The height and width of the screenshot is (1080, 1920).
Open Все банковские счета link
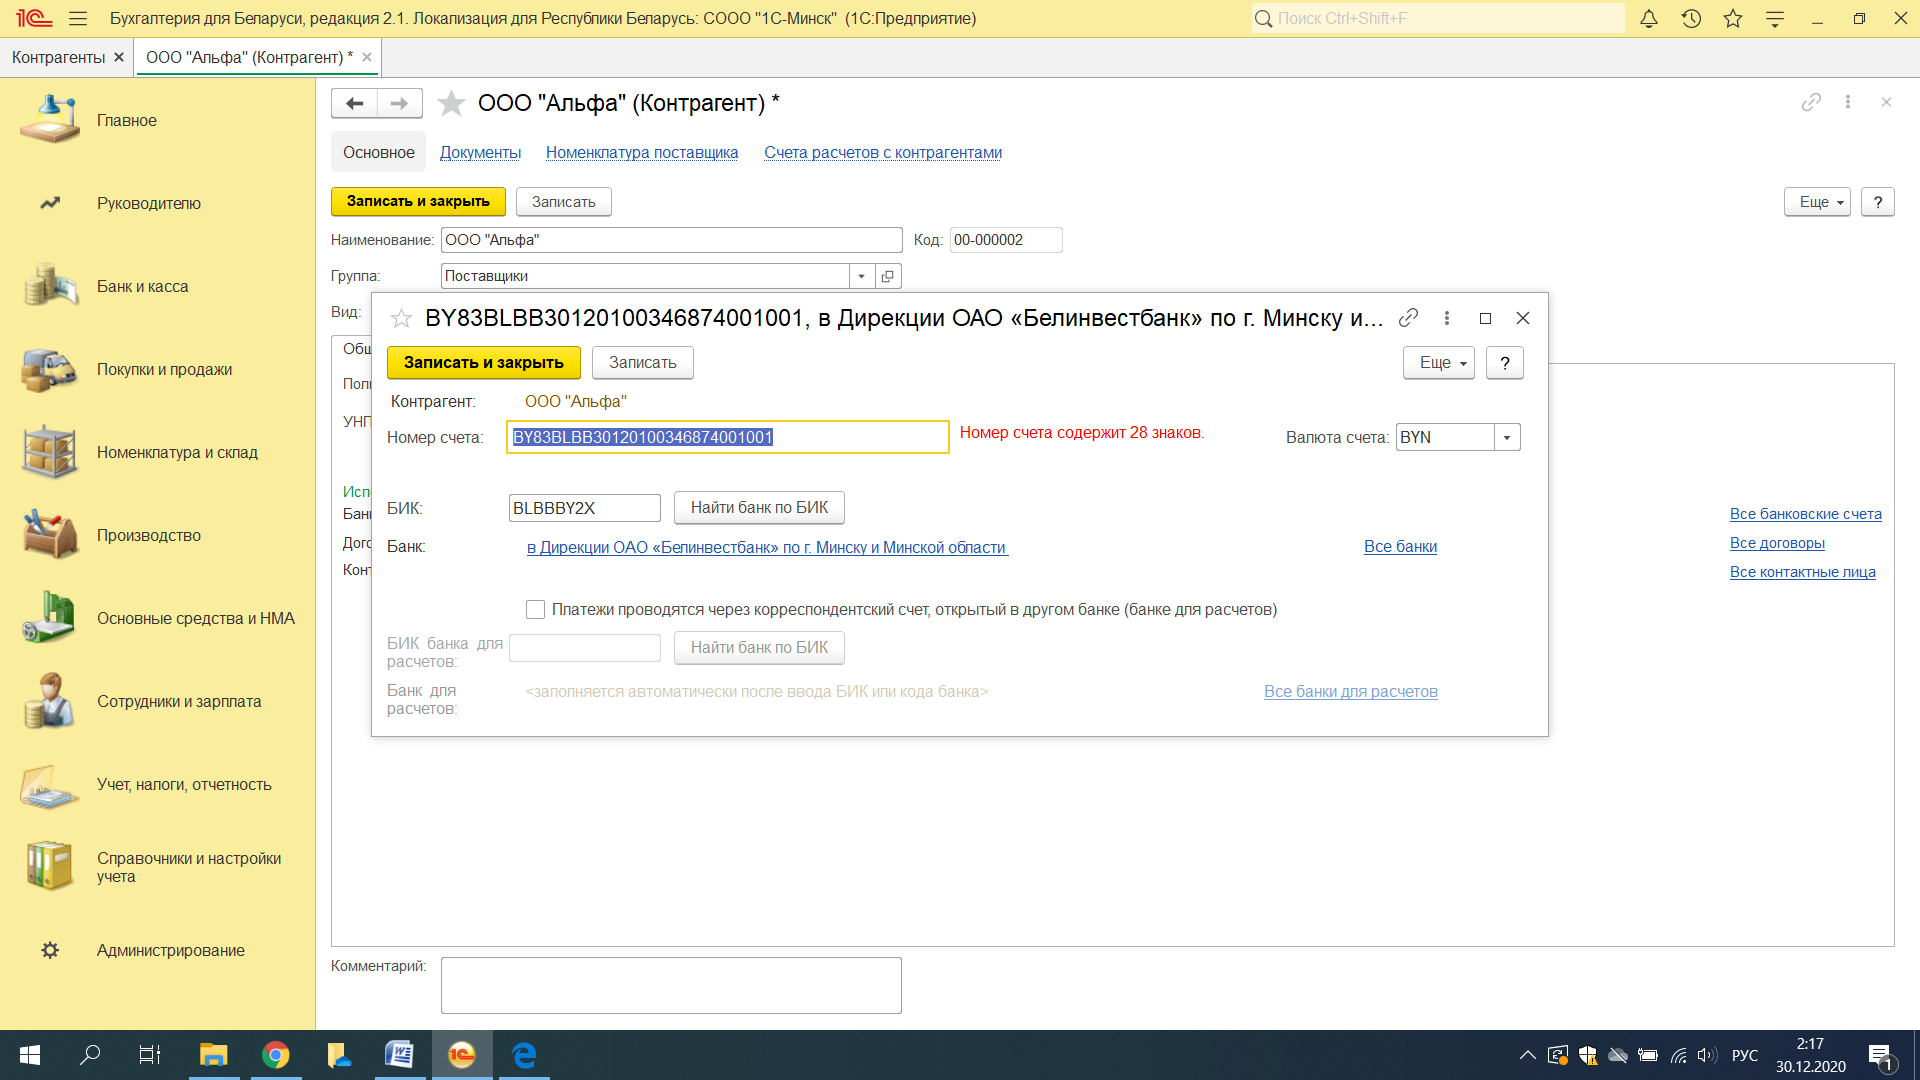coord(1806,513)
